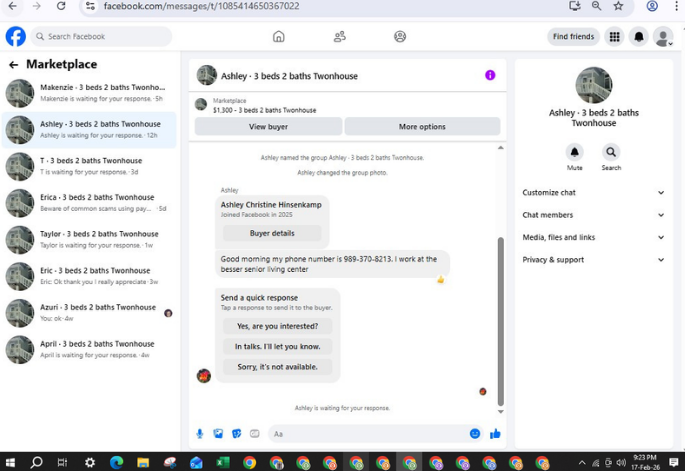Bookmark this page with star icon
This screenshot has width=685, height=471.
(618, 6)
